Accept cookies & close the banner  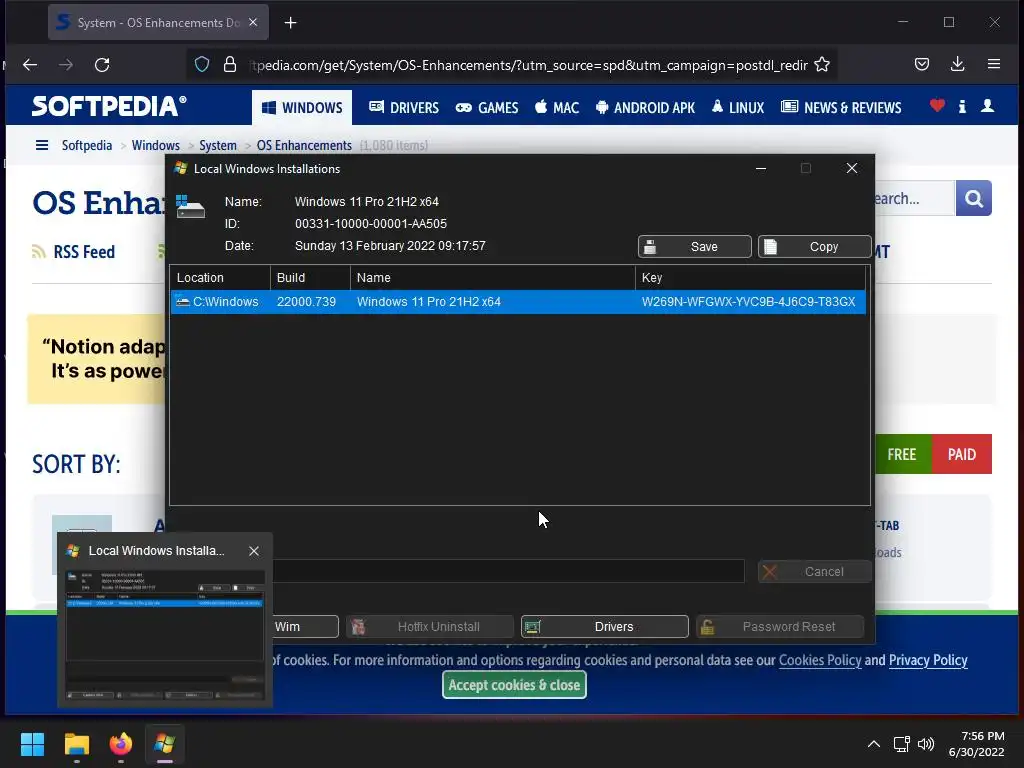(515, 685)
